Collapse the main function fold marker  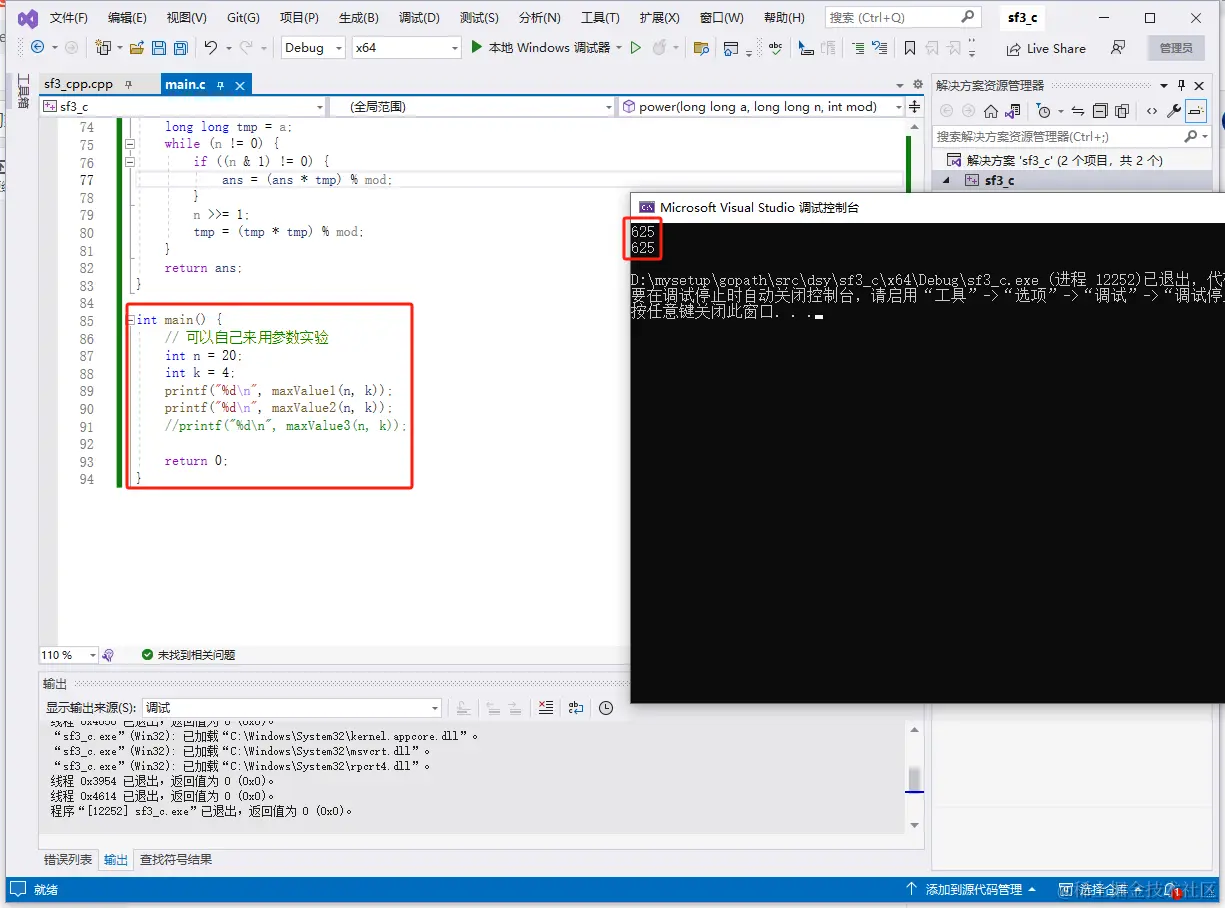[129, 320]
